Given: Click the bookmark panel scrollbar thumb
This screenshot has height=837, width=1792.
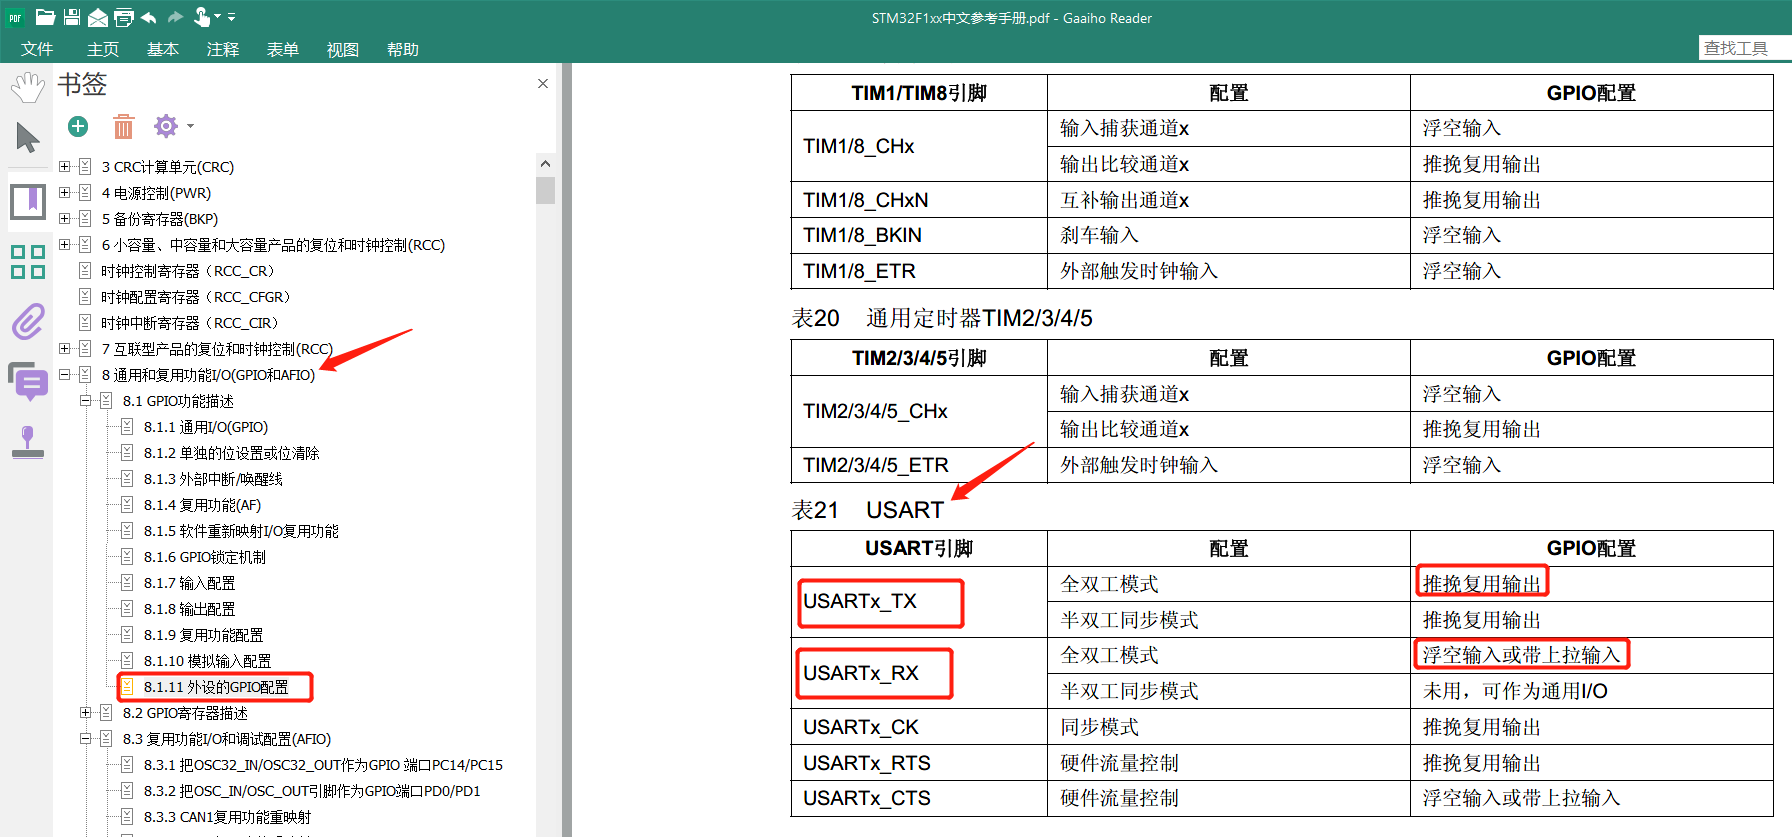Looking at the screenshot, I should click(x=545, y=190).
